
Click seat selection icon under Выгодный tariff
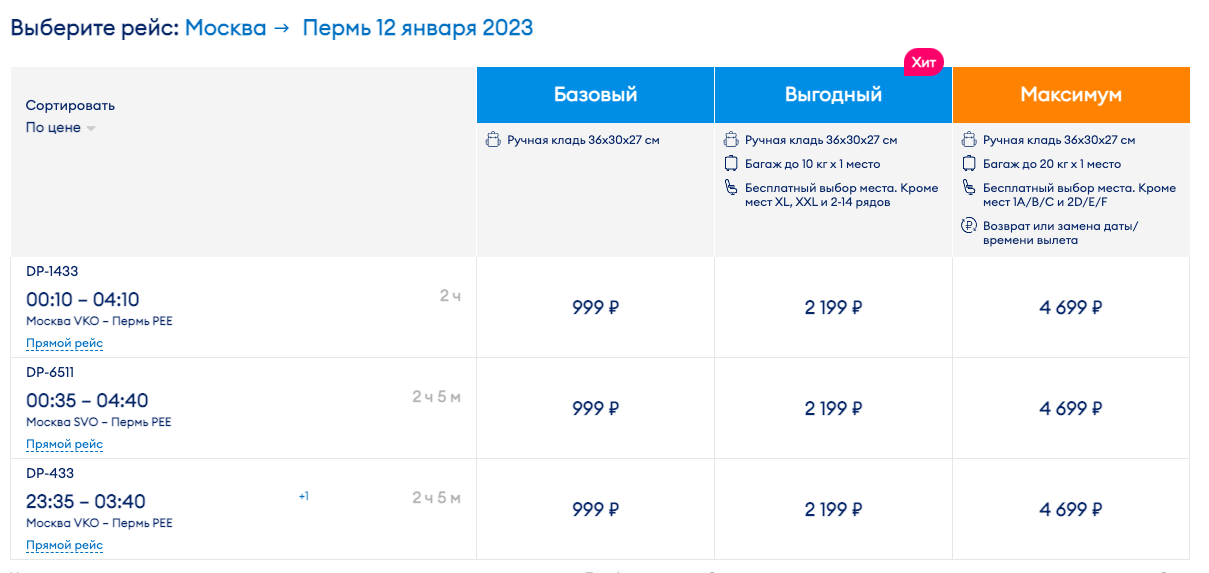coord(730,188)
